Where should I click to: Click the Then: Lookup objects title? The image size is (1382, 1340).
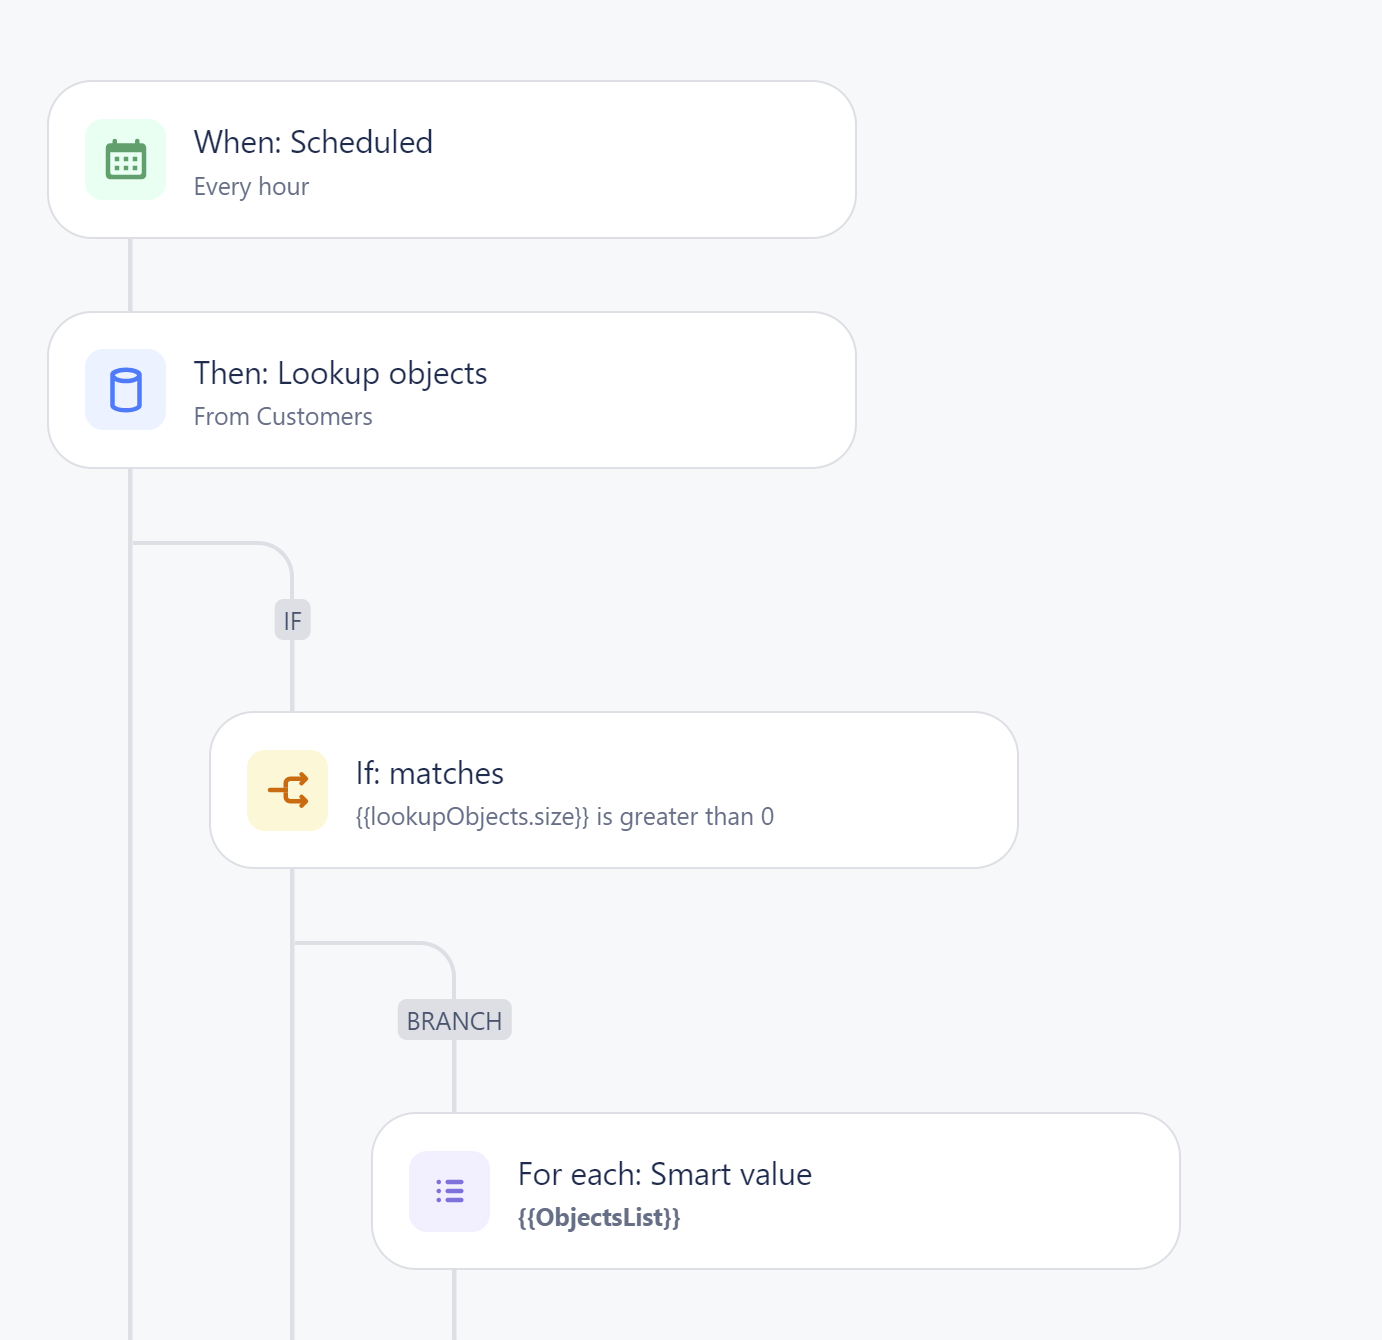(x=341, y=373)
